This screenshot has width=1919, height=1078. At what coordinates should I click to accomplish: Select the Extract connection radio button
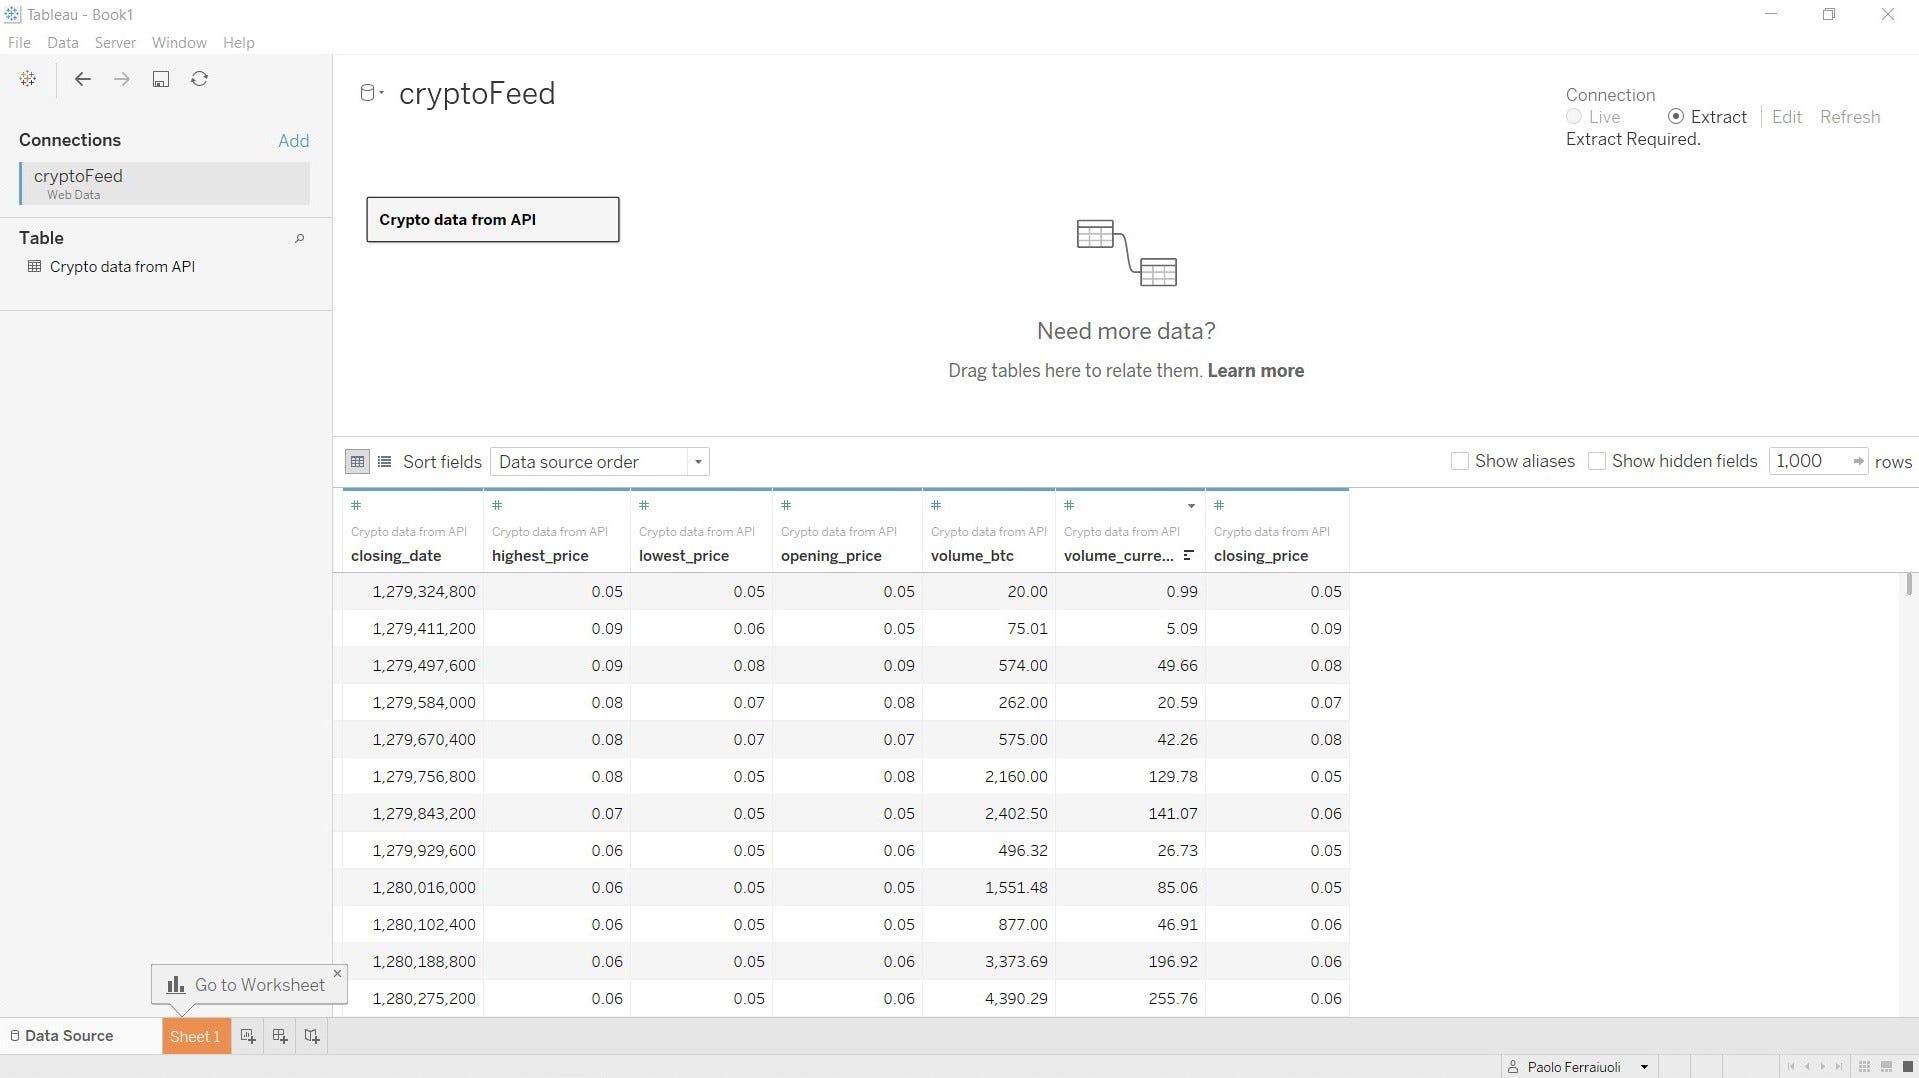tap(1676, 117)
